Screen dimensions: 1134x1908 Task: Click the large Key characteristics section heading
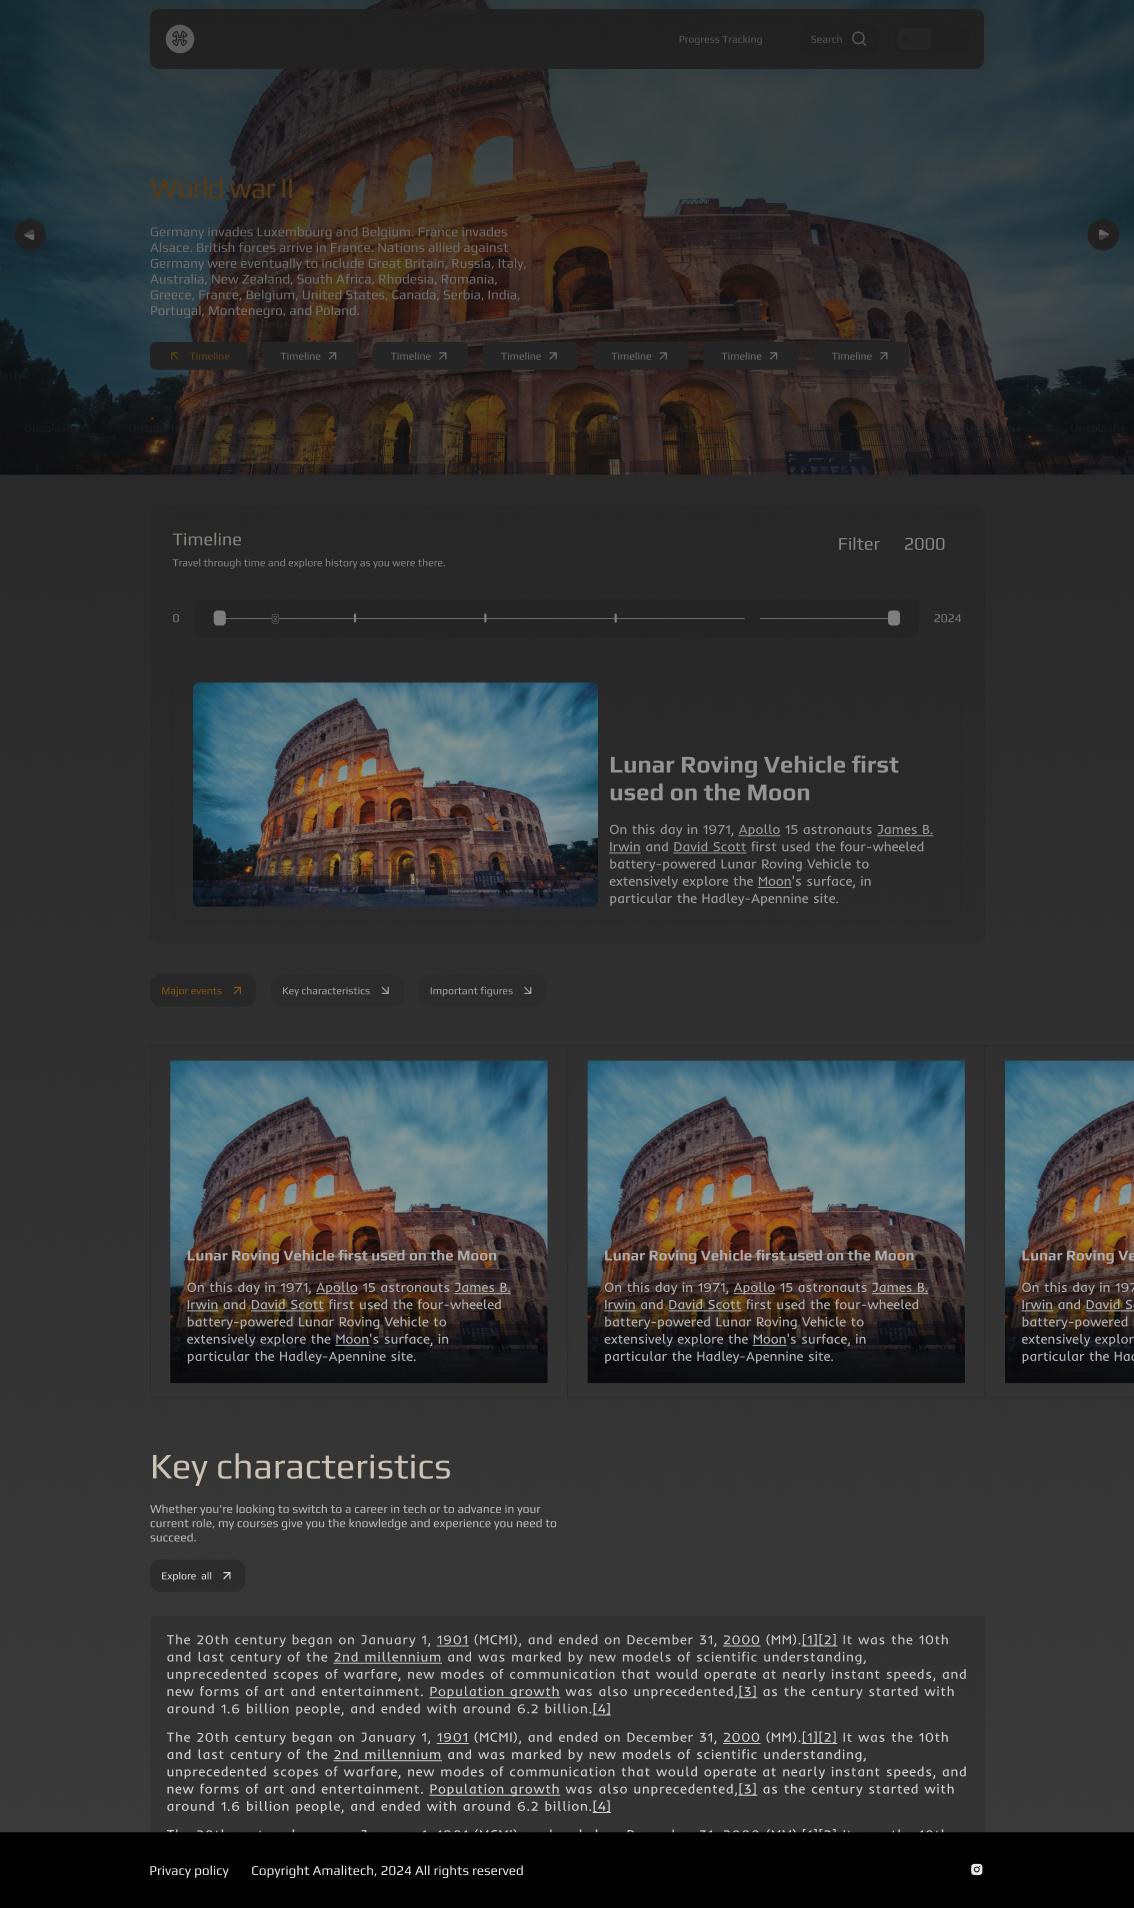pos(300,1467)
